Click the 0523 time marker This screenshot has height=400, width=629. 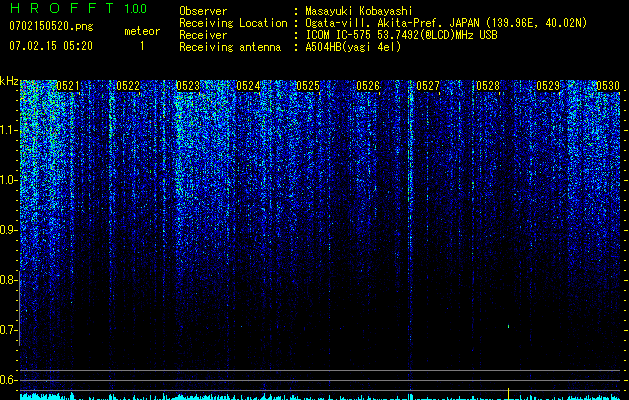pyautogui.click(x=188, y=86)
